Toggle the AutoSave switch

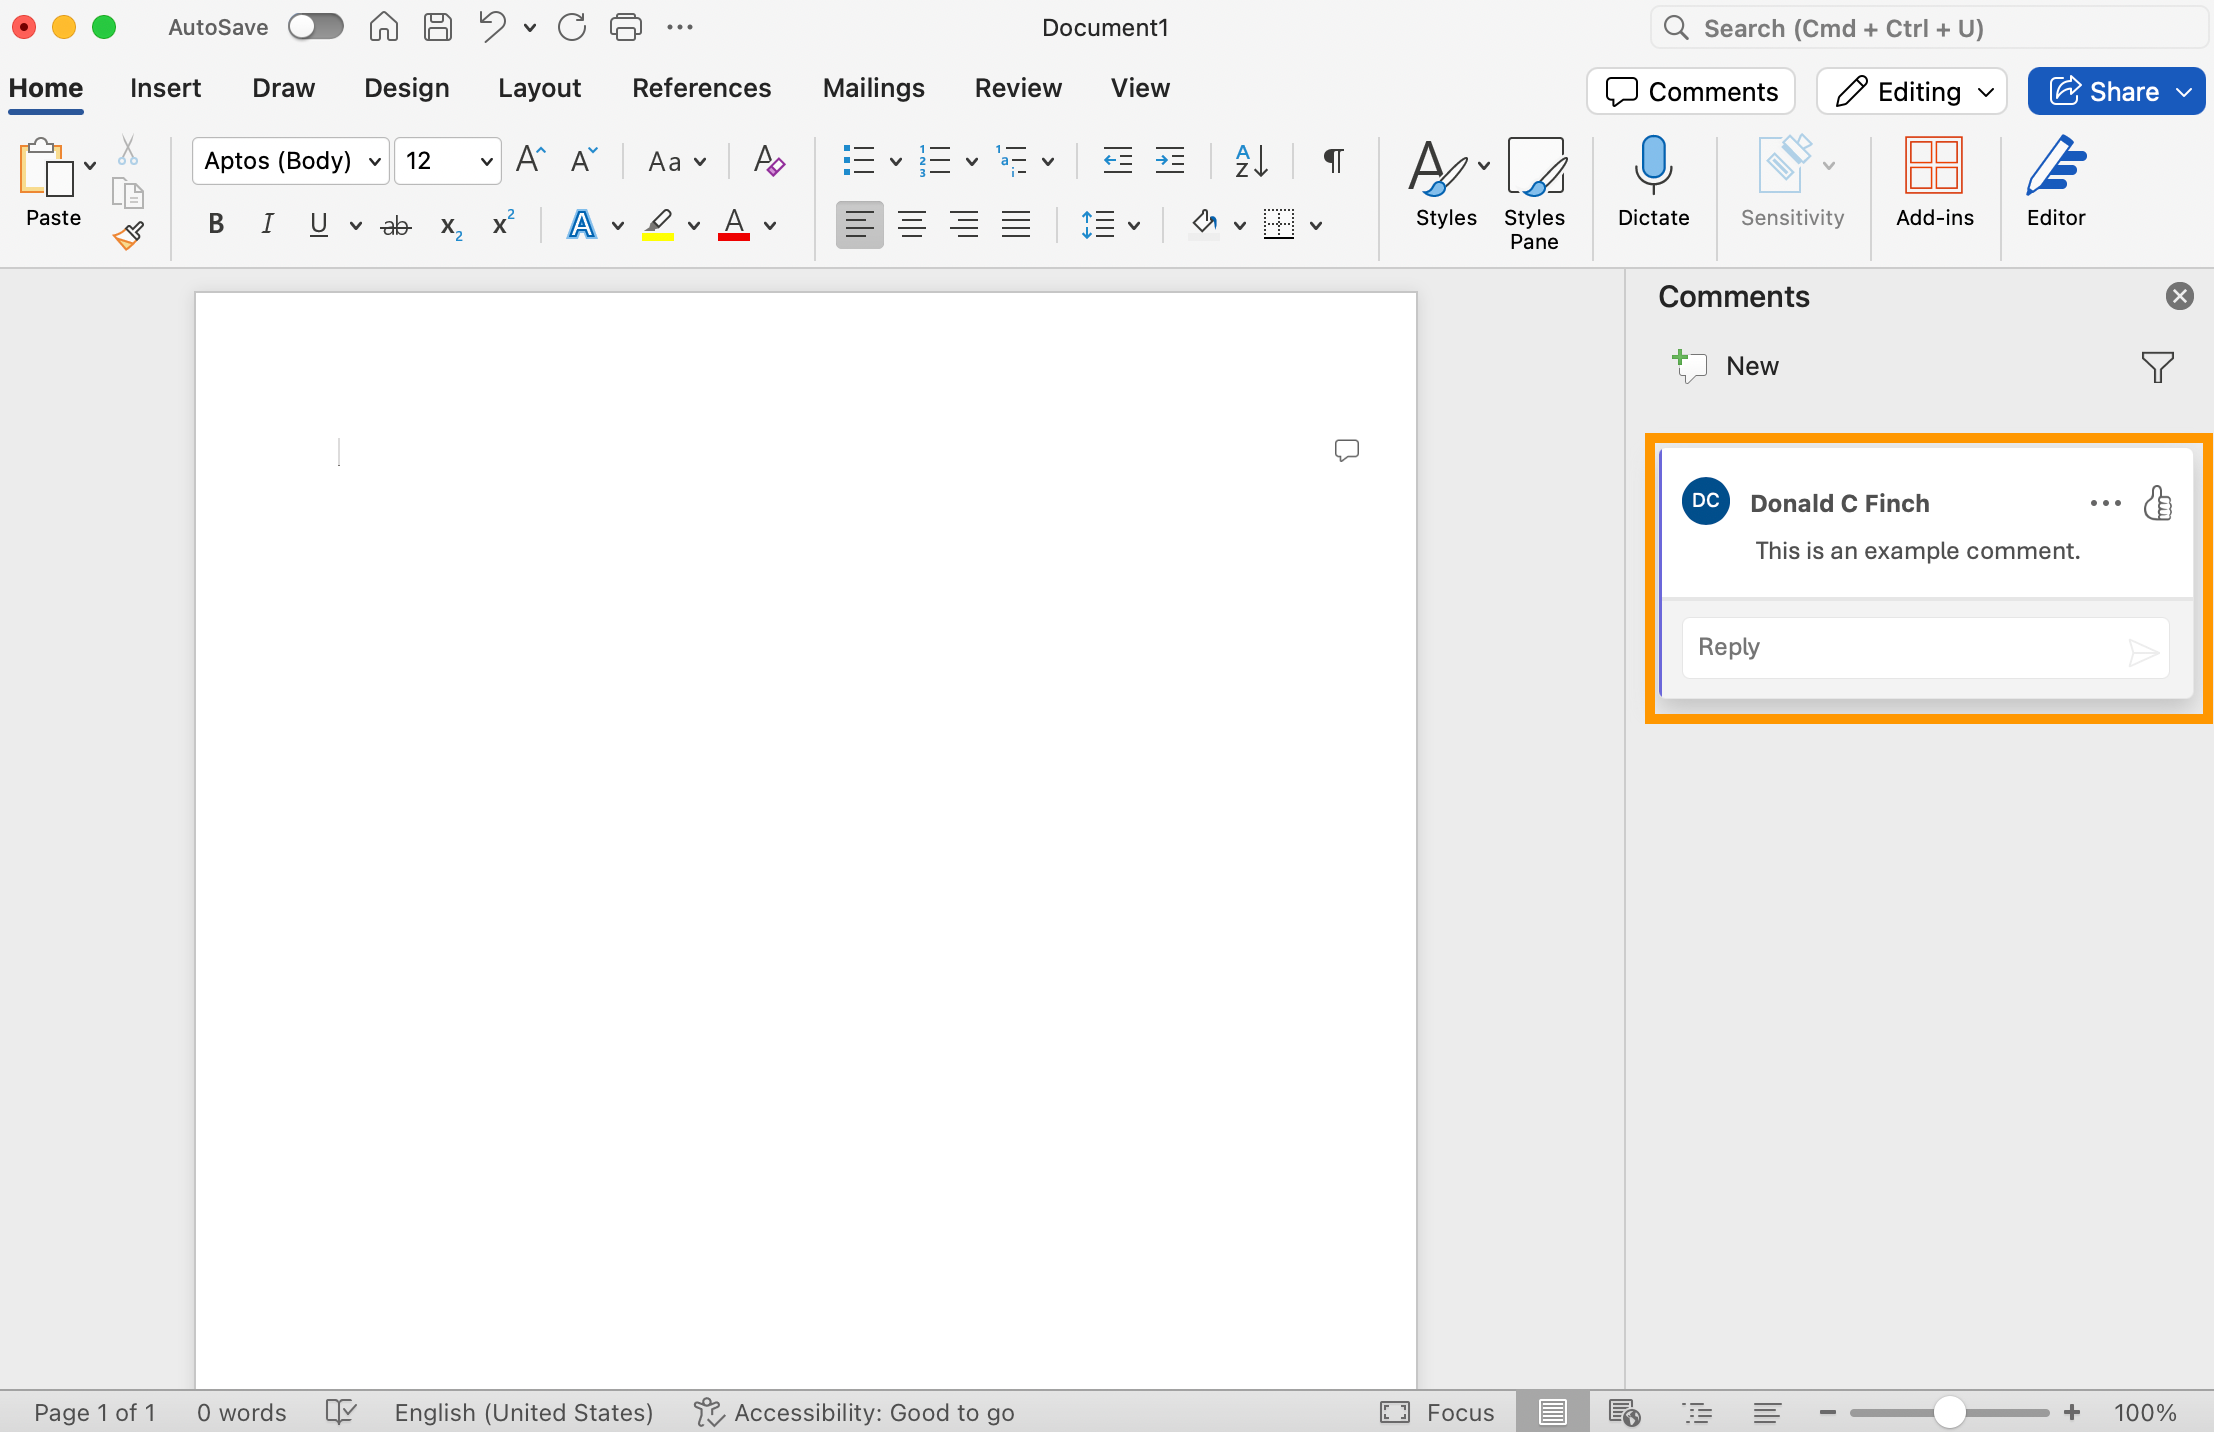click(x=315, y=27)
